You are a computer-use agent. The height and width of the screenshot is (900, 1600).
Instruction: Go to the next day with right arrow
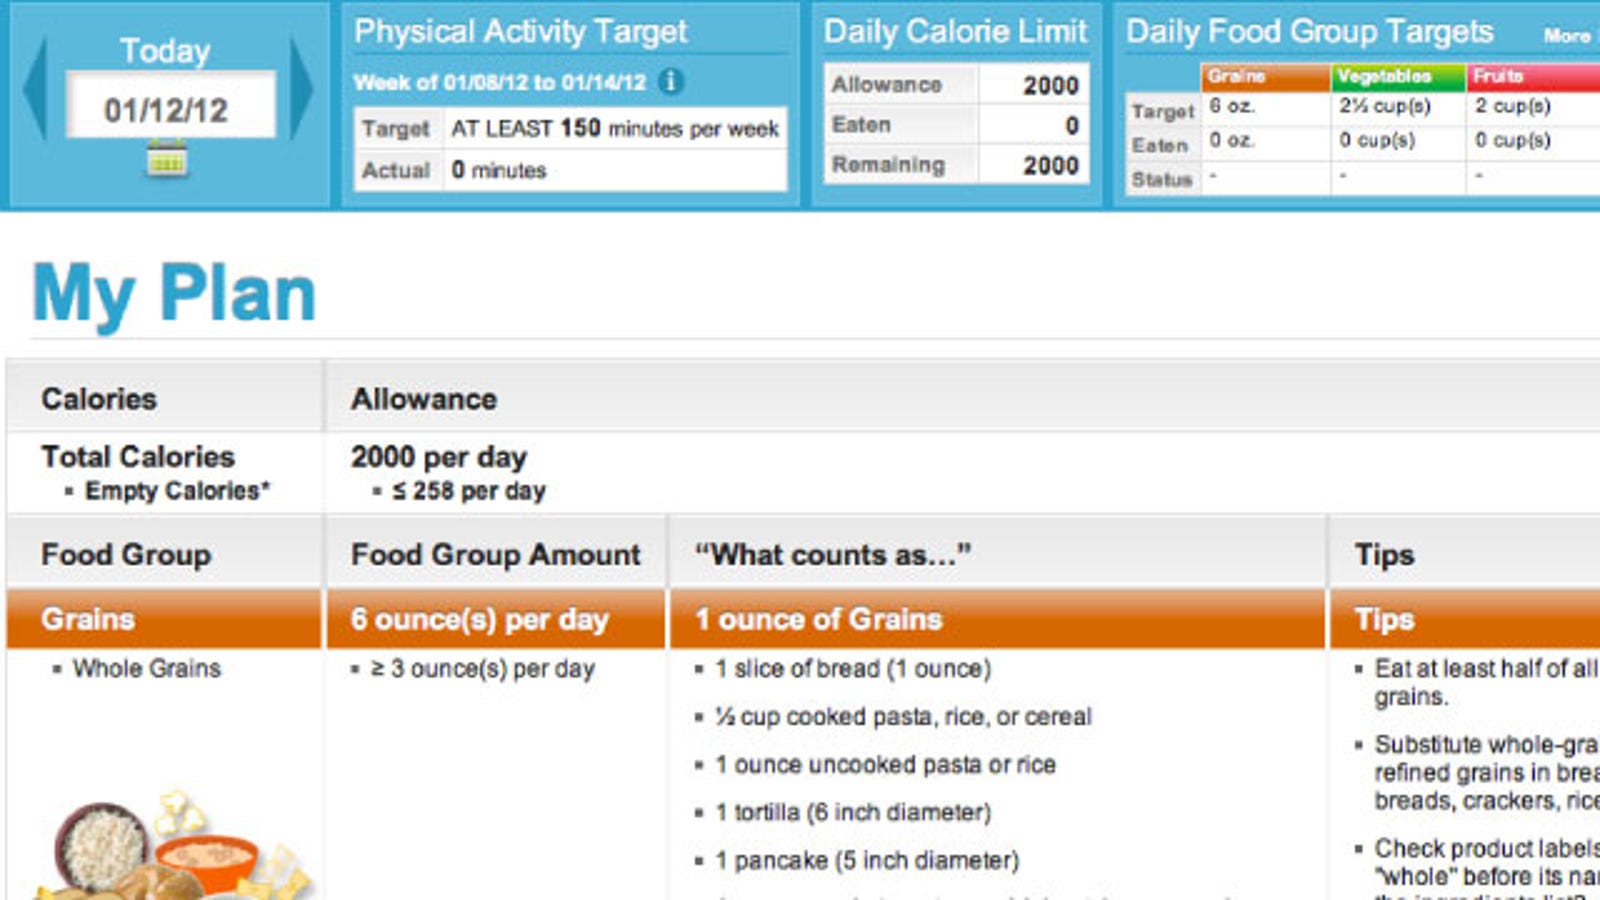pos(300,89)
